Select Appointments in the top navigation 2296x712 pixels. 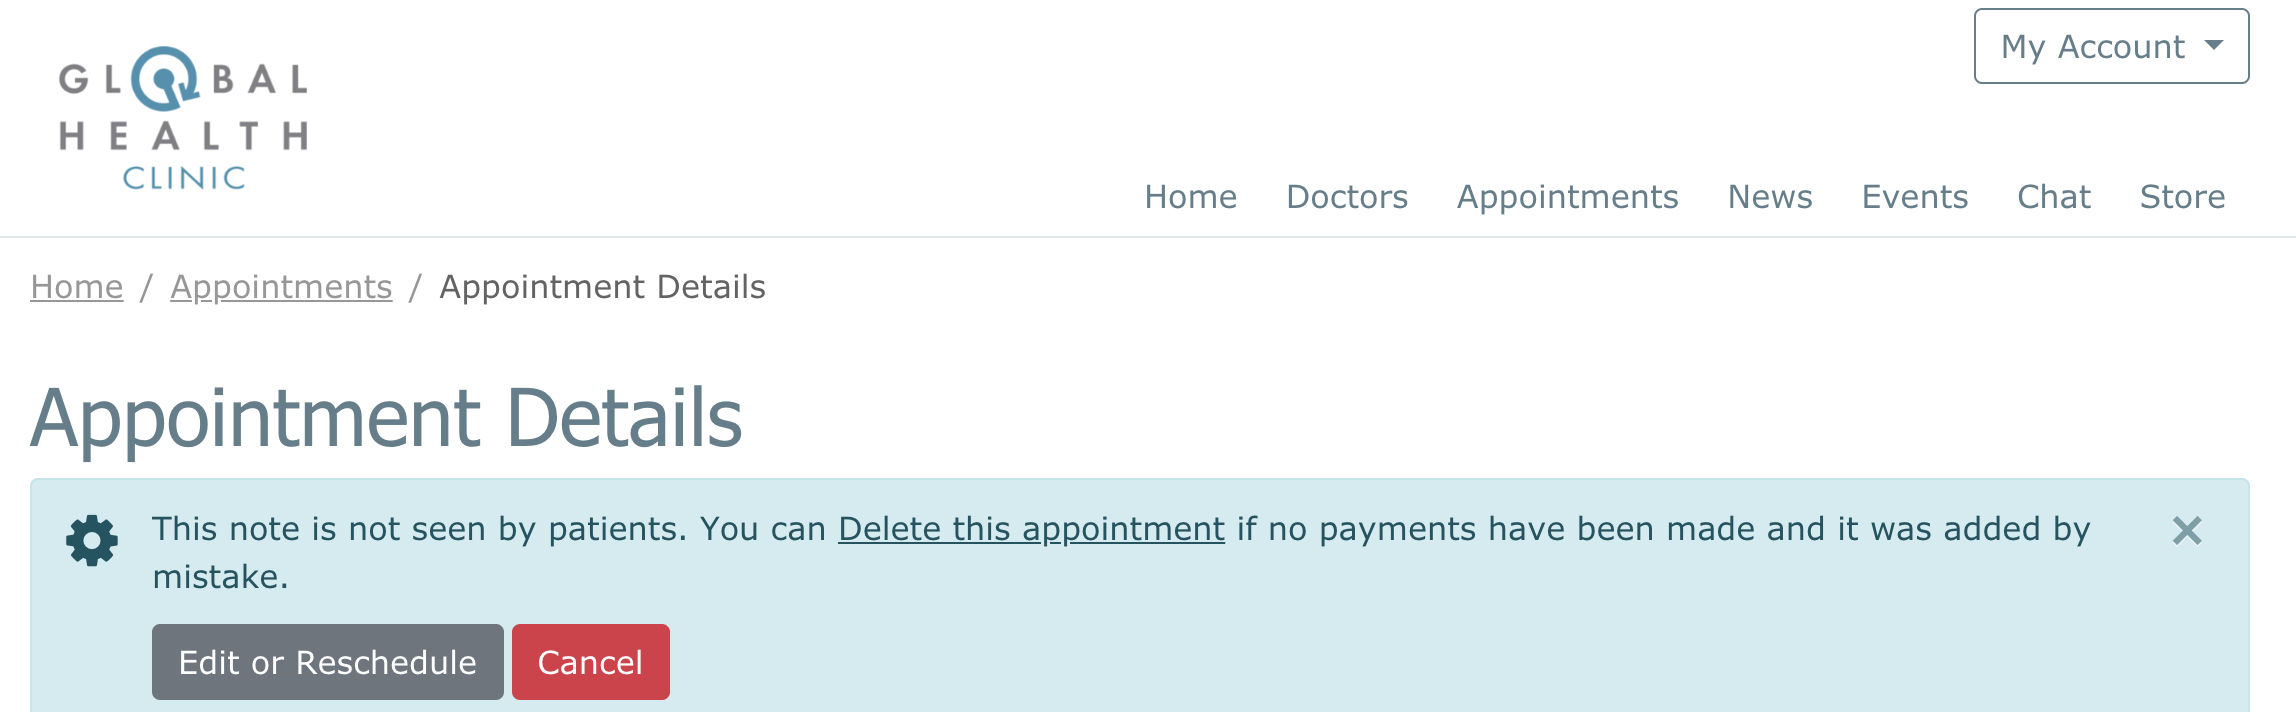point(1567,197)
